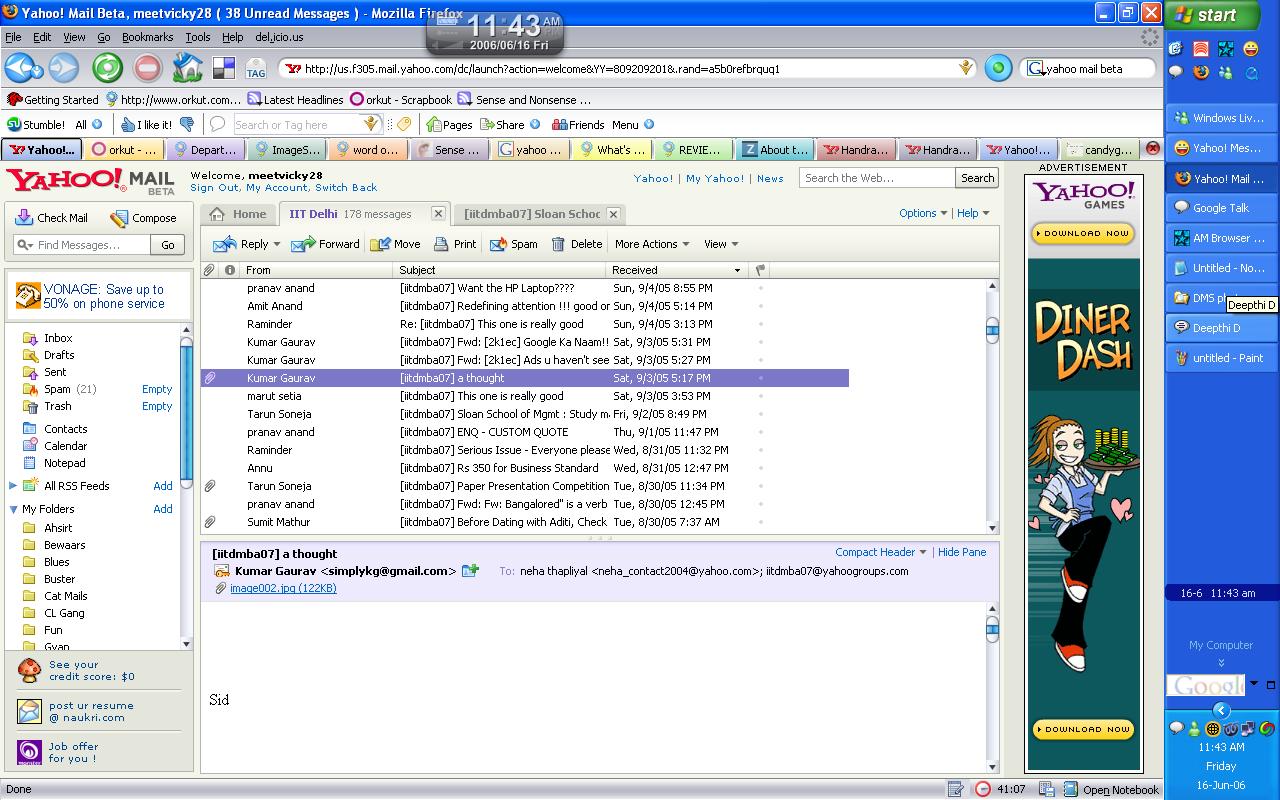This screenshot has width=1280, height=800.
Task: Click the Stumble! toolbar button
Action: click(x=36, y=125)
